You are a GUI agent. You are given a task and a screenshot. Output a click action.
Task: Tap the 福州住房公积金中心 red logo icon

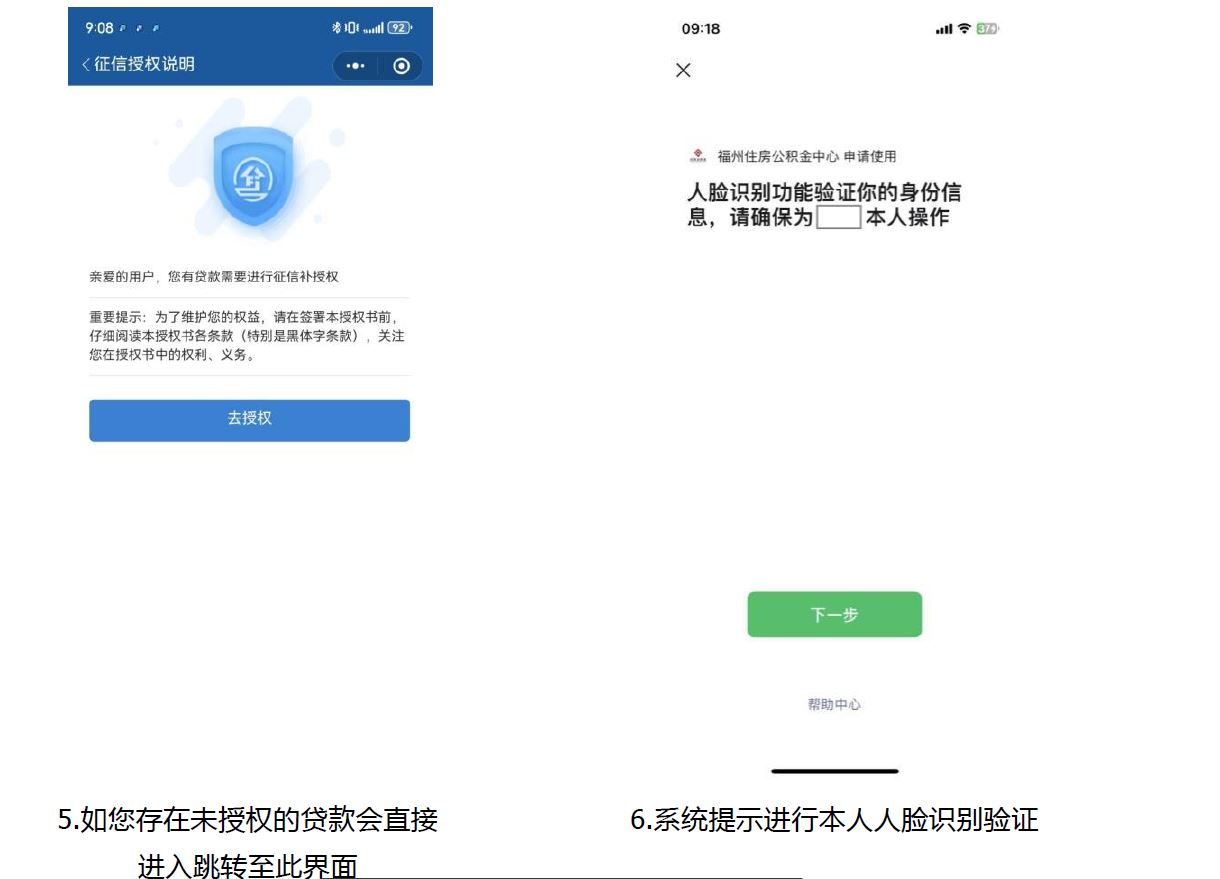(x=697, y=156)
